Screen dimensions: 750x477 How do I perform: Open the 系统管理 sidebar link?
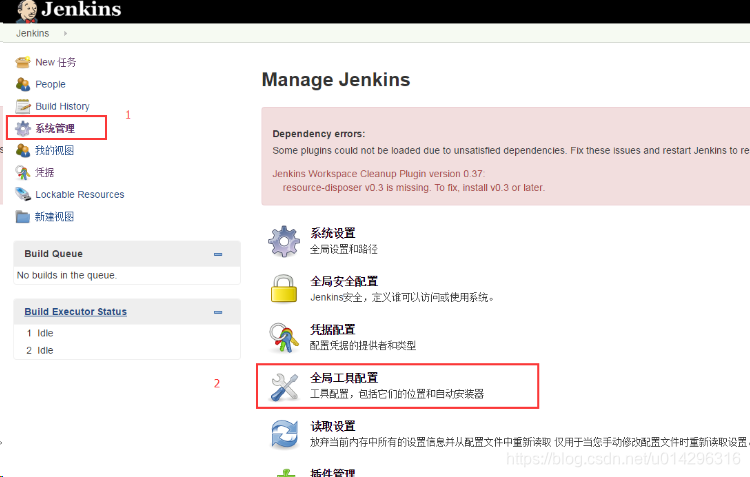[55, 128]
